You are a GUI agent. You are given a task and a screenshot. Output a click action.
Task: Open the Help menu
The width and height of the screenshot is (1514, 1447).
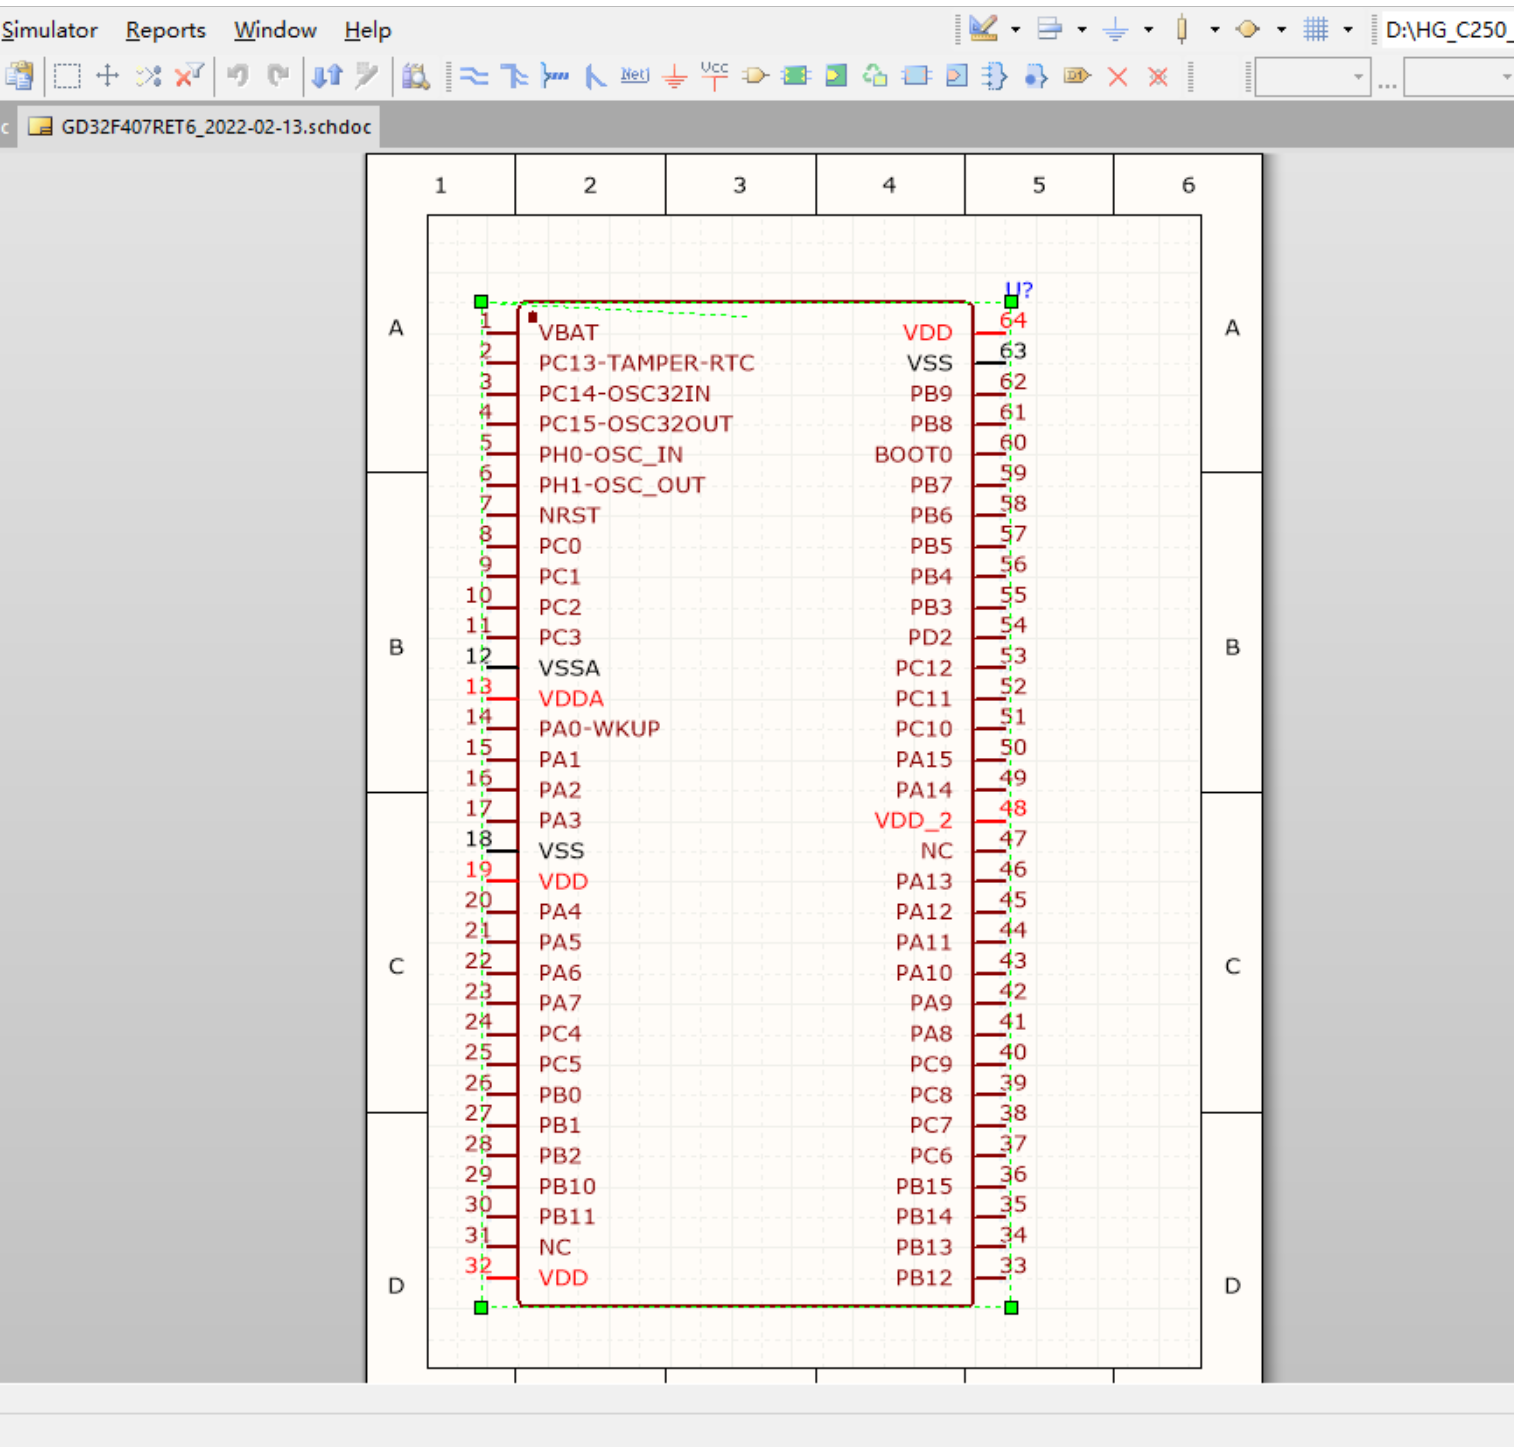coord(367,30)
